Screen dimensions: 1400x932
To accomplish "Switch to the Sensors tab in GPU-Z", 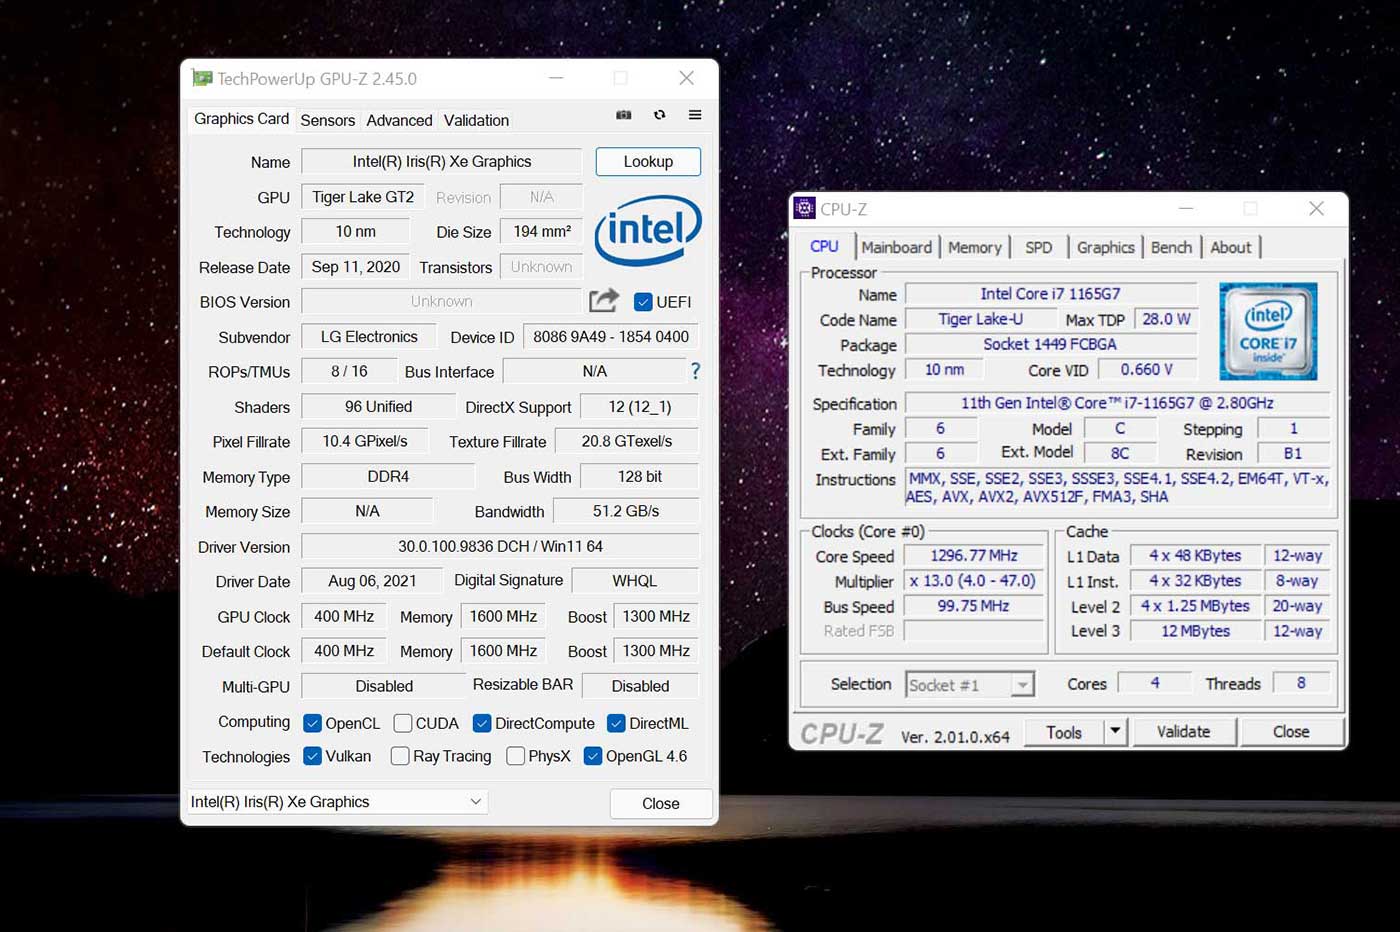I will [x=328, y=120].
